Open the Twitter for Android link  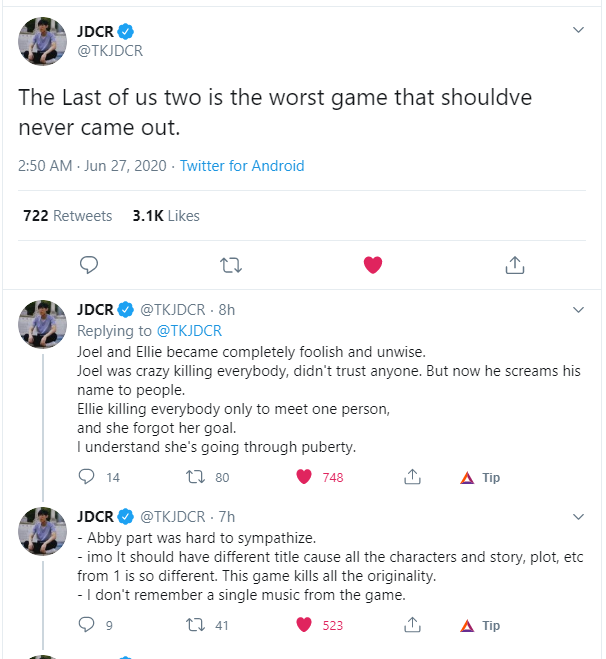tap(242, 166)
